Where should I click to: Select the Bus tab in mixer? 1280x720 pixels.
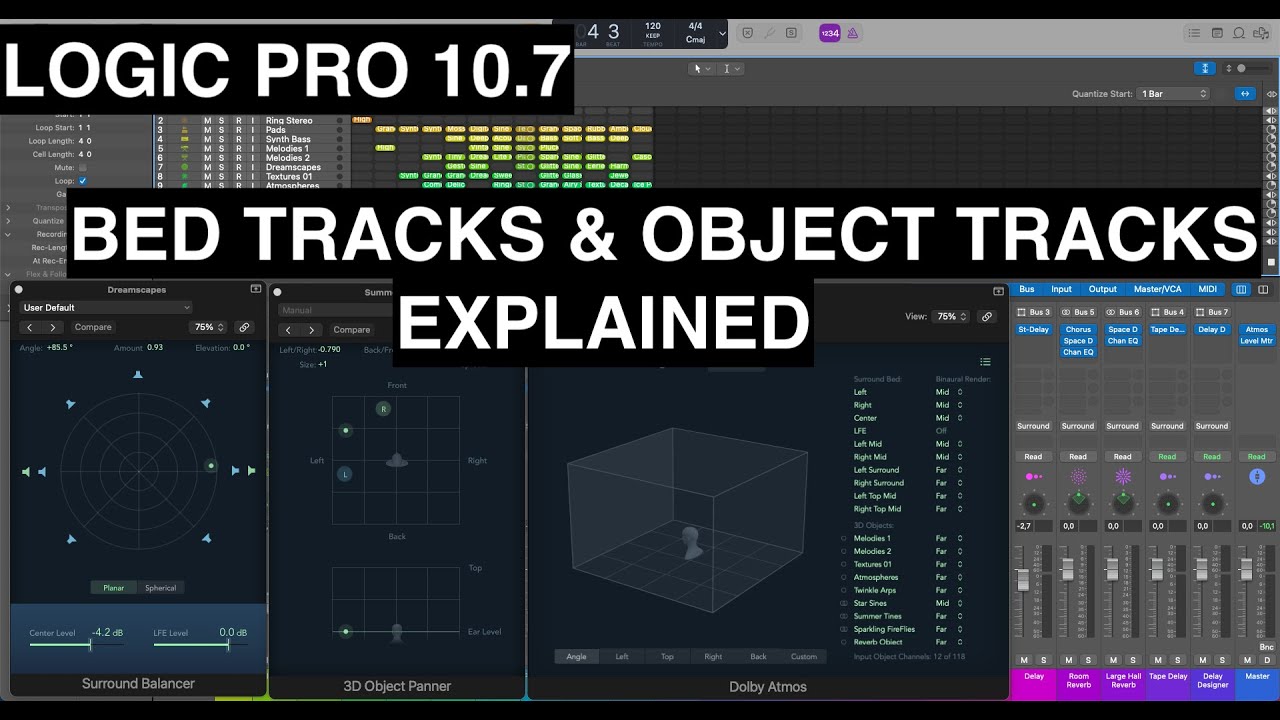click(1027, 289)
